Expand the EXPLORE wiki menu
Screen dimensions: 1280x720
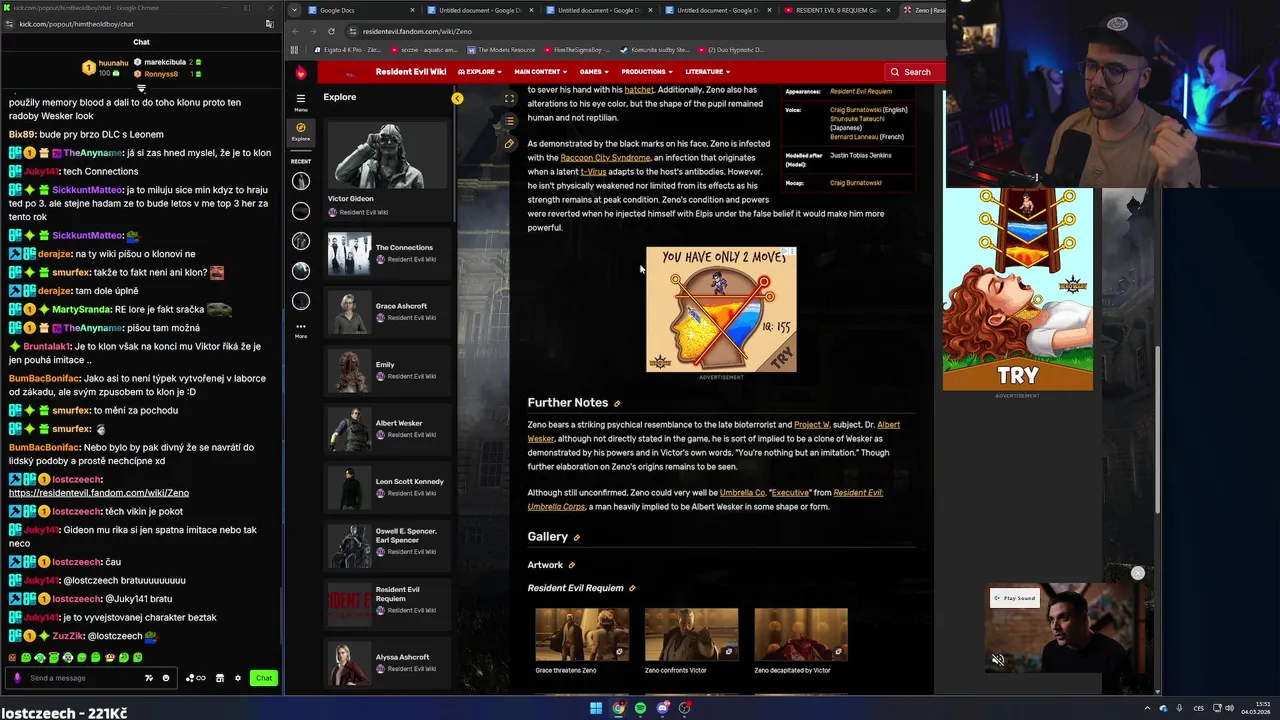pyautogui.click(x=480, y=72)
